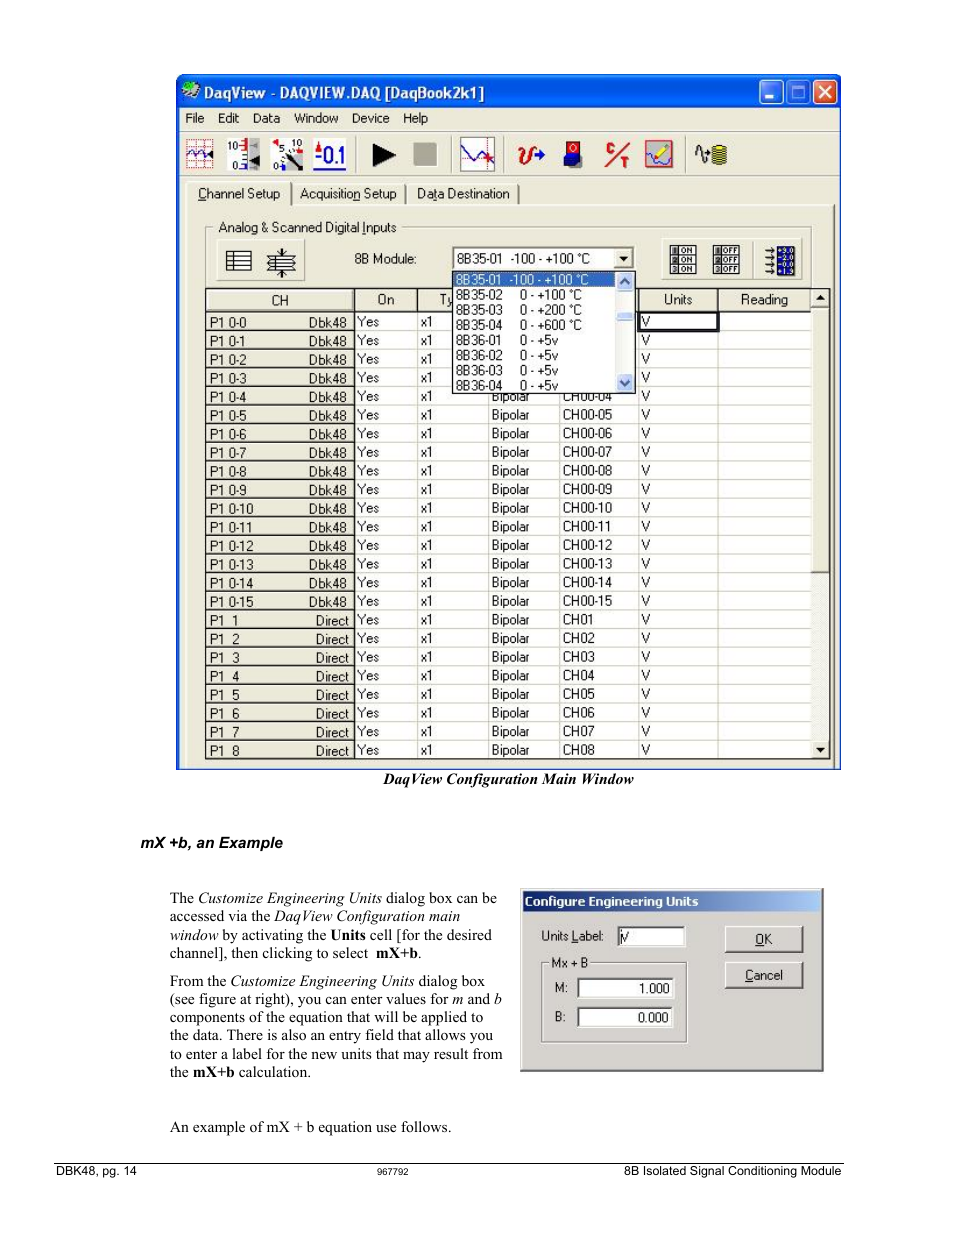Click the selected Units cell of P1 0-0
The image size is (954, 1235).
(678, 322)
